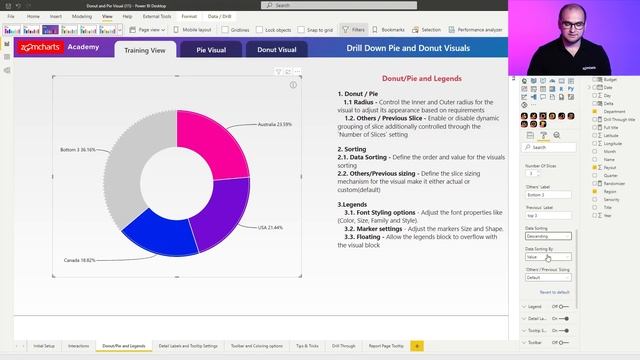The width and height of the screenshot is (640, 360).
Task: Open the Fields well tab in Visualizations
Action: point(530,135)
